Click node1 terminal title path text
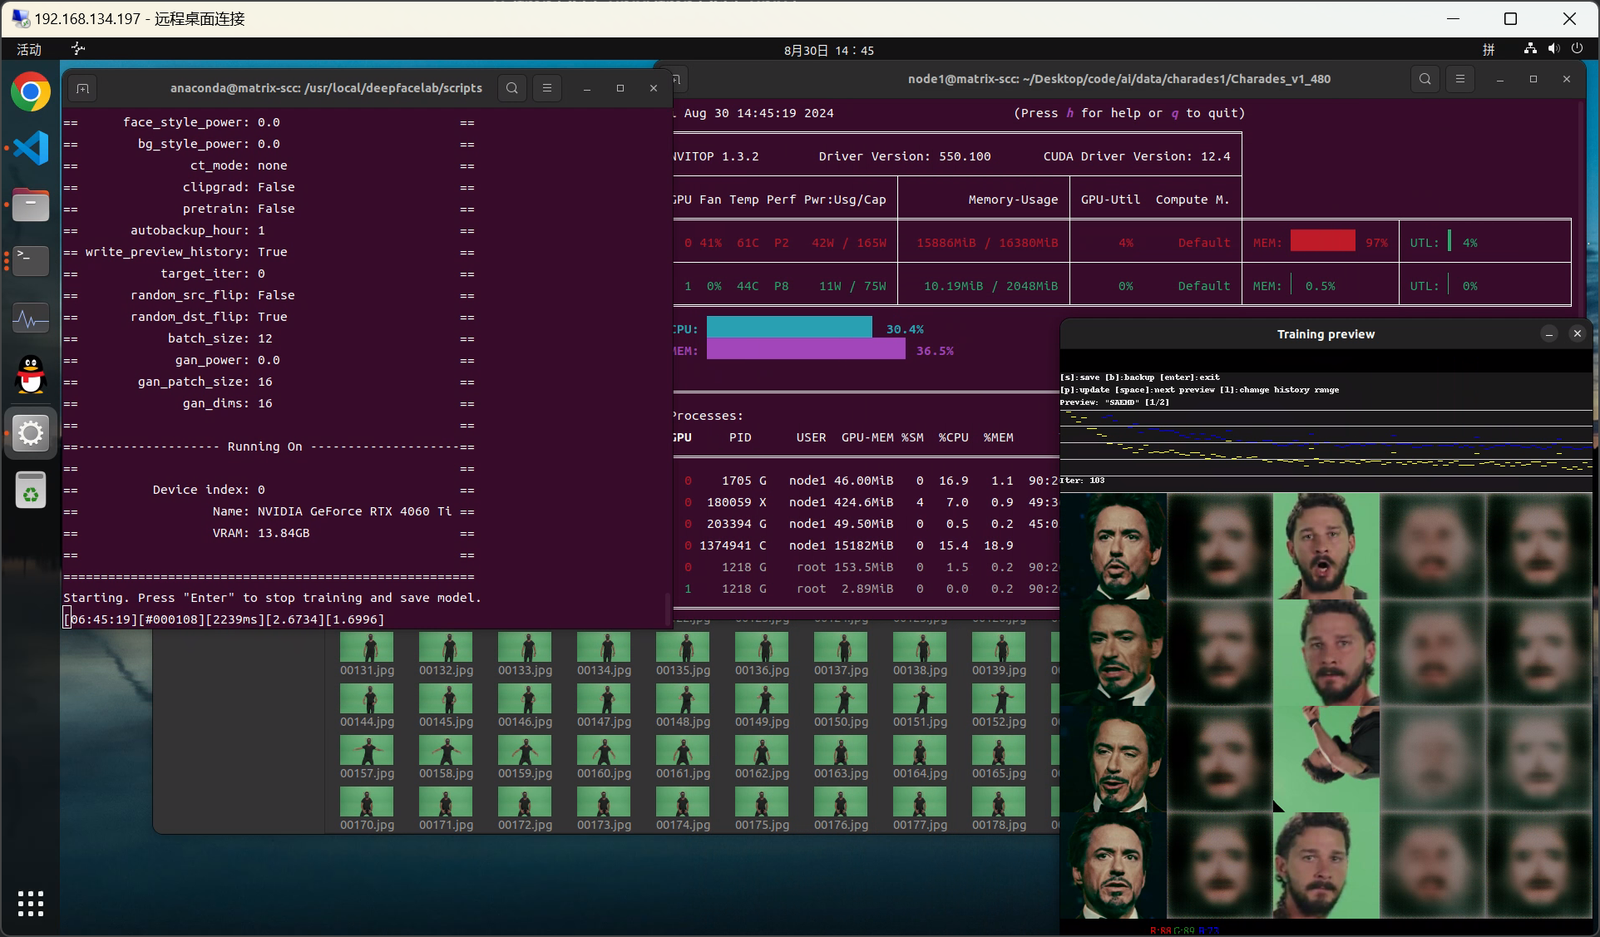Image resolution: width=1600 pixels, height=937 pixels. [x=1119, y=79]
